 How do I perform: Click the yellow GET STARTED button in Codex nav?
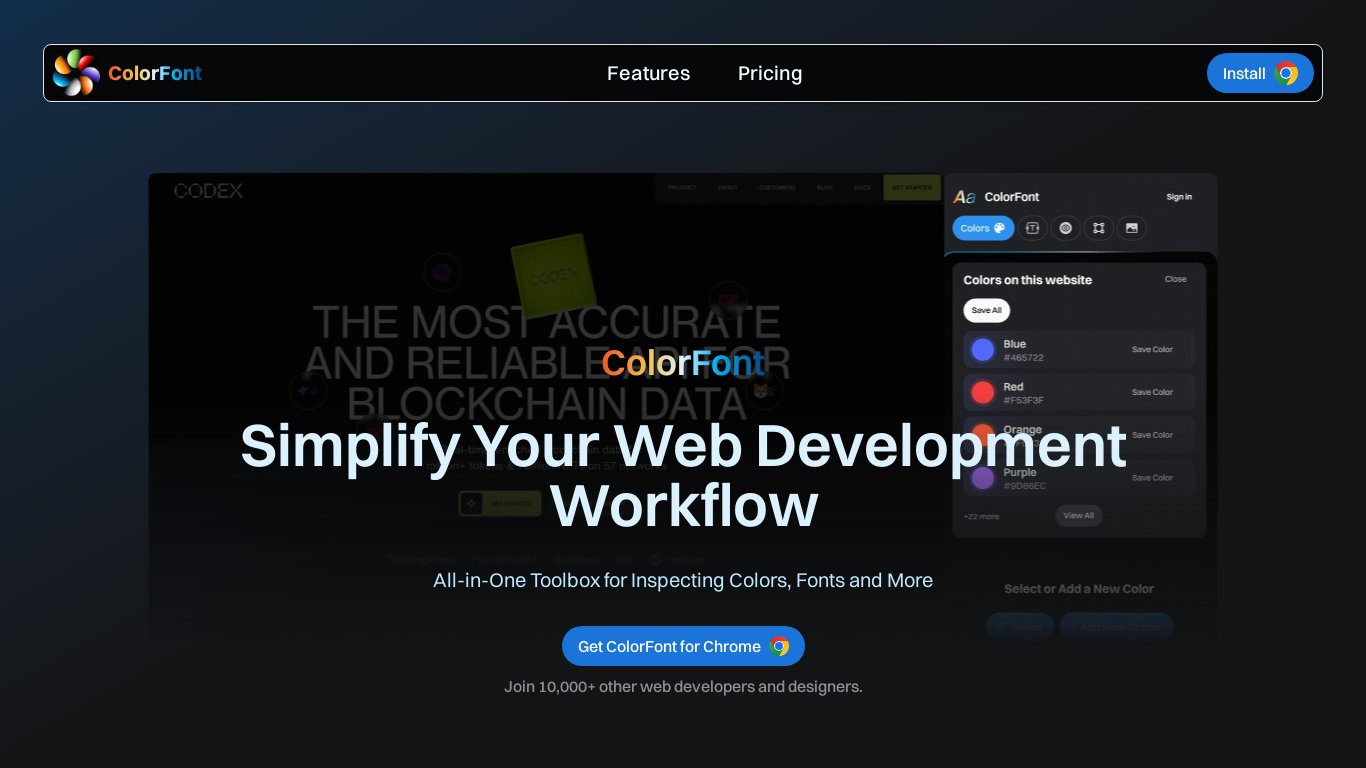pyautogui.click(x=912, y=187)
